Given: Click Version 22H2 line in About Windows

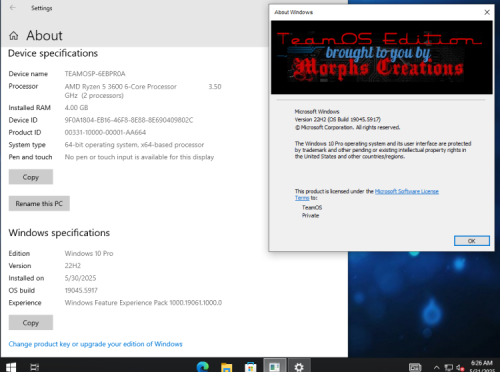Looking at the screenshot, I should point(338,119).
